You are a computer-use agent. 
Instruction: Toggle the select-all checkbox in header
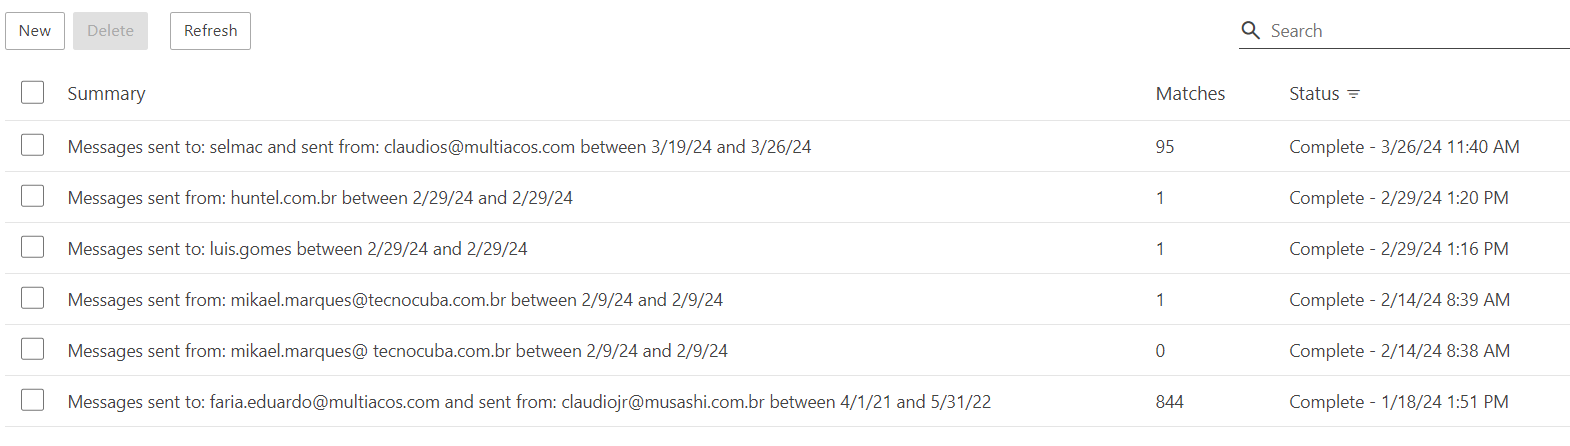(x=33, y=93)
